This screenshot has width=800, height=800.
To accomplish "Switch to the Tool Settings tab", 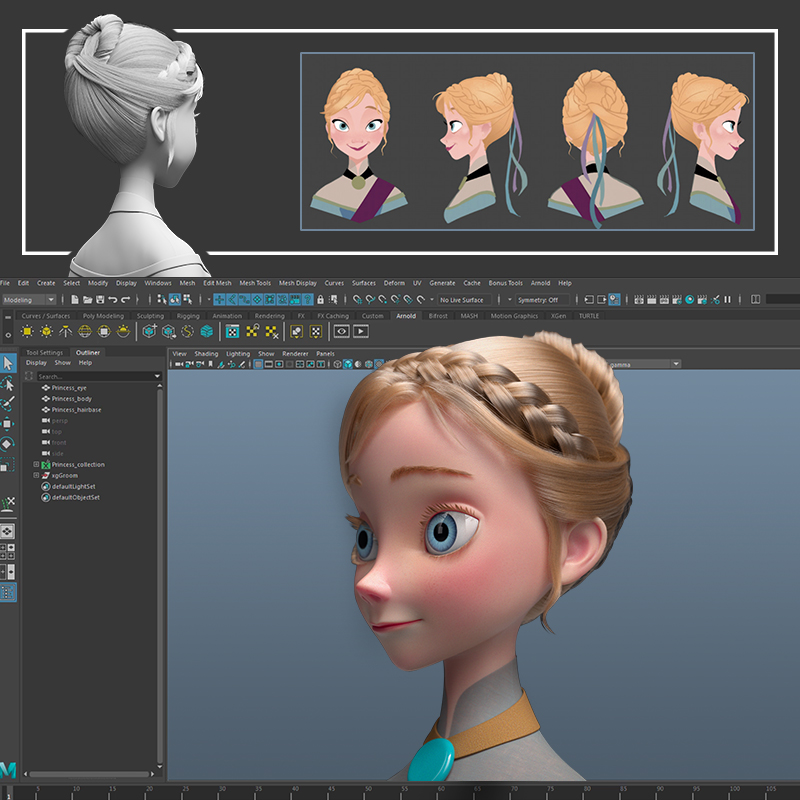I will [44, 353].
